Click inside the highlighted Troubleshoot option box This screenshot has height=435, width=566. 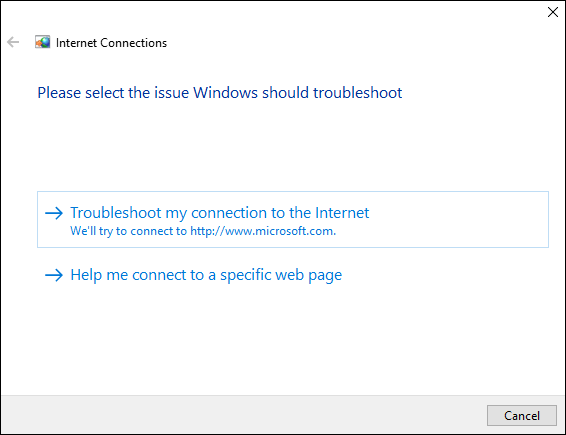coord(293,219)
